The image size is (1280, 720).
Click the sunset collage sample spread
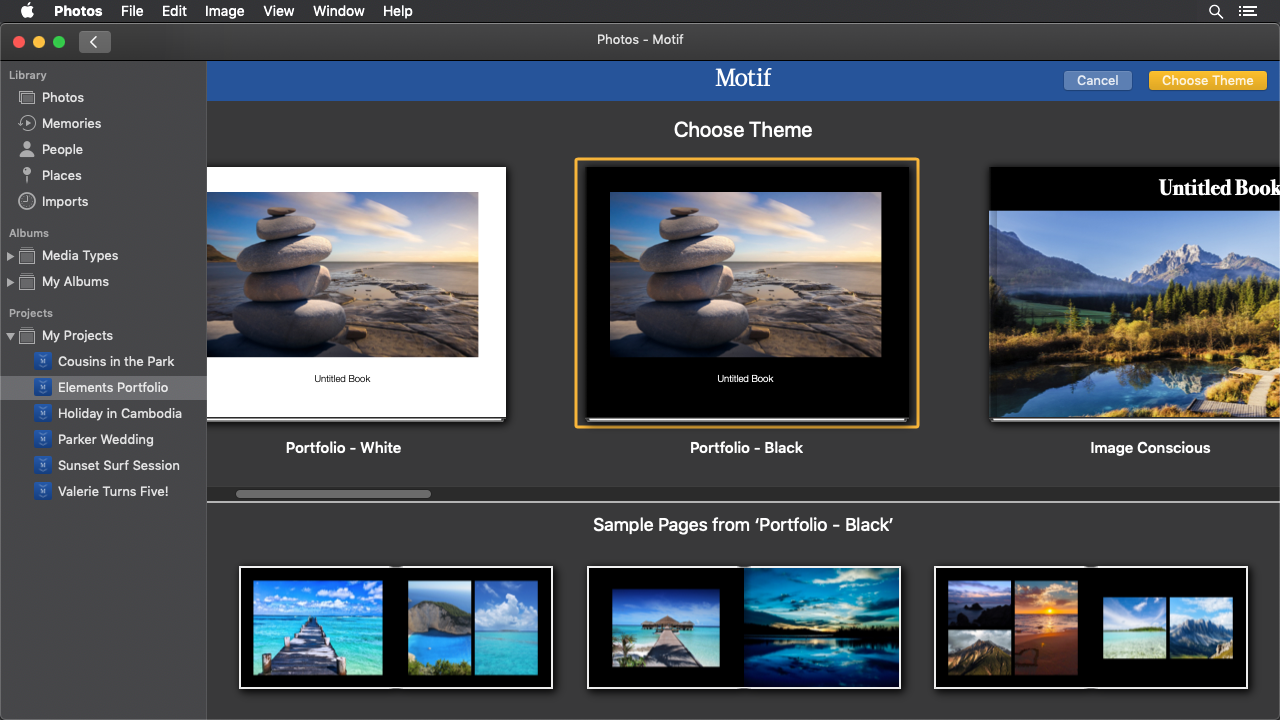(x=1091, y=627)
